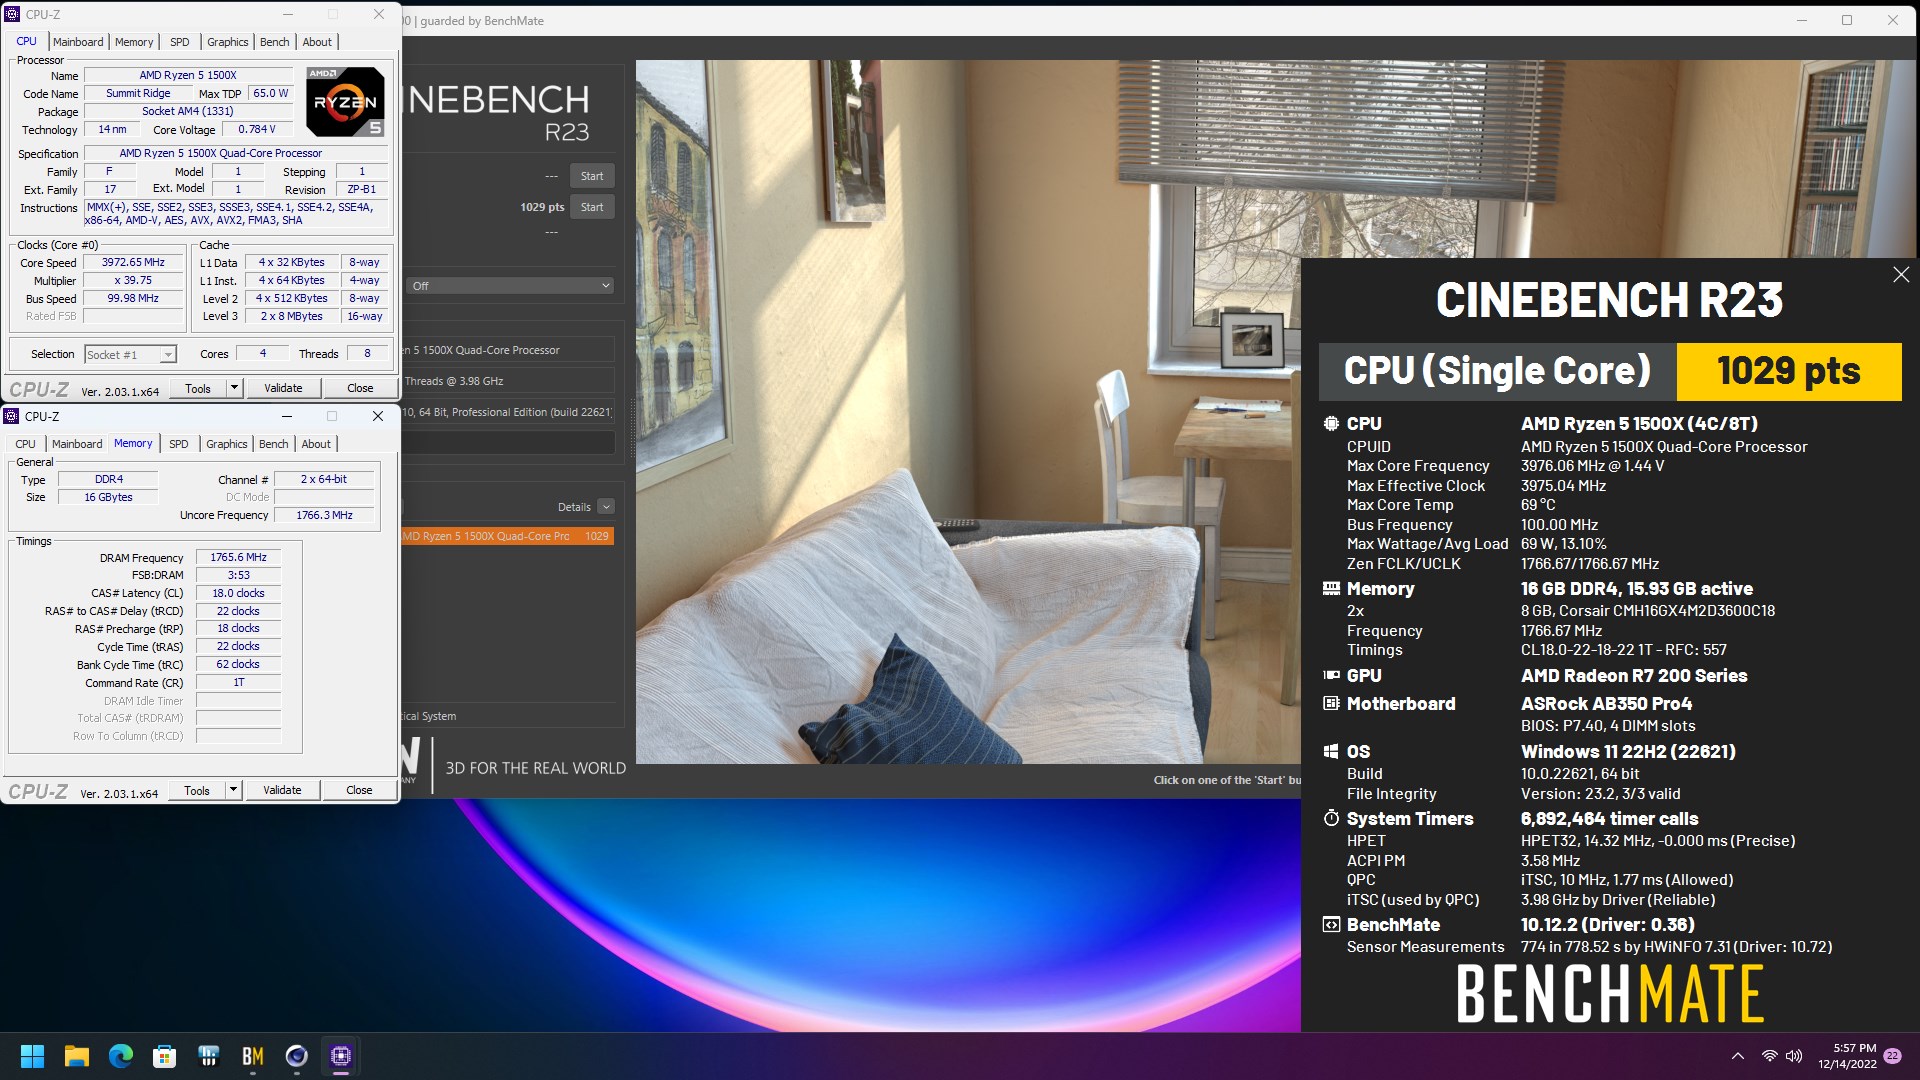Click Close button in bottom CPU-Z window
Image resolution: width=1920 pixels, height=1080 pixels.
[359, 790]
